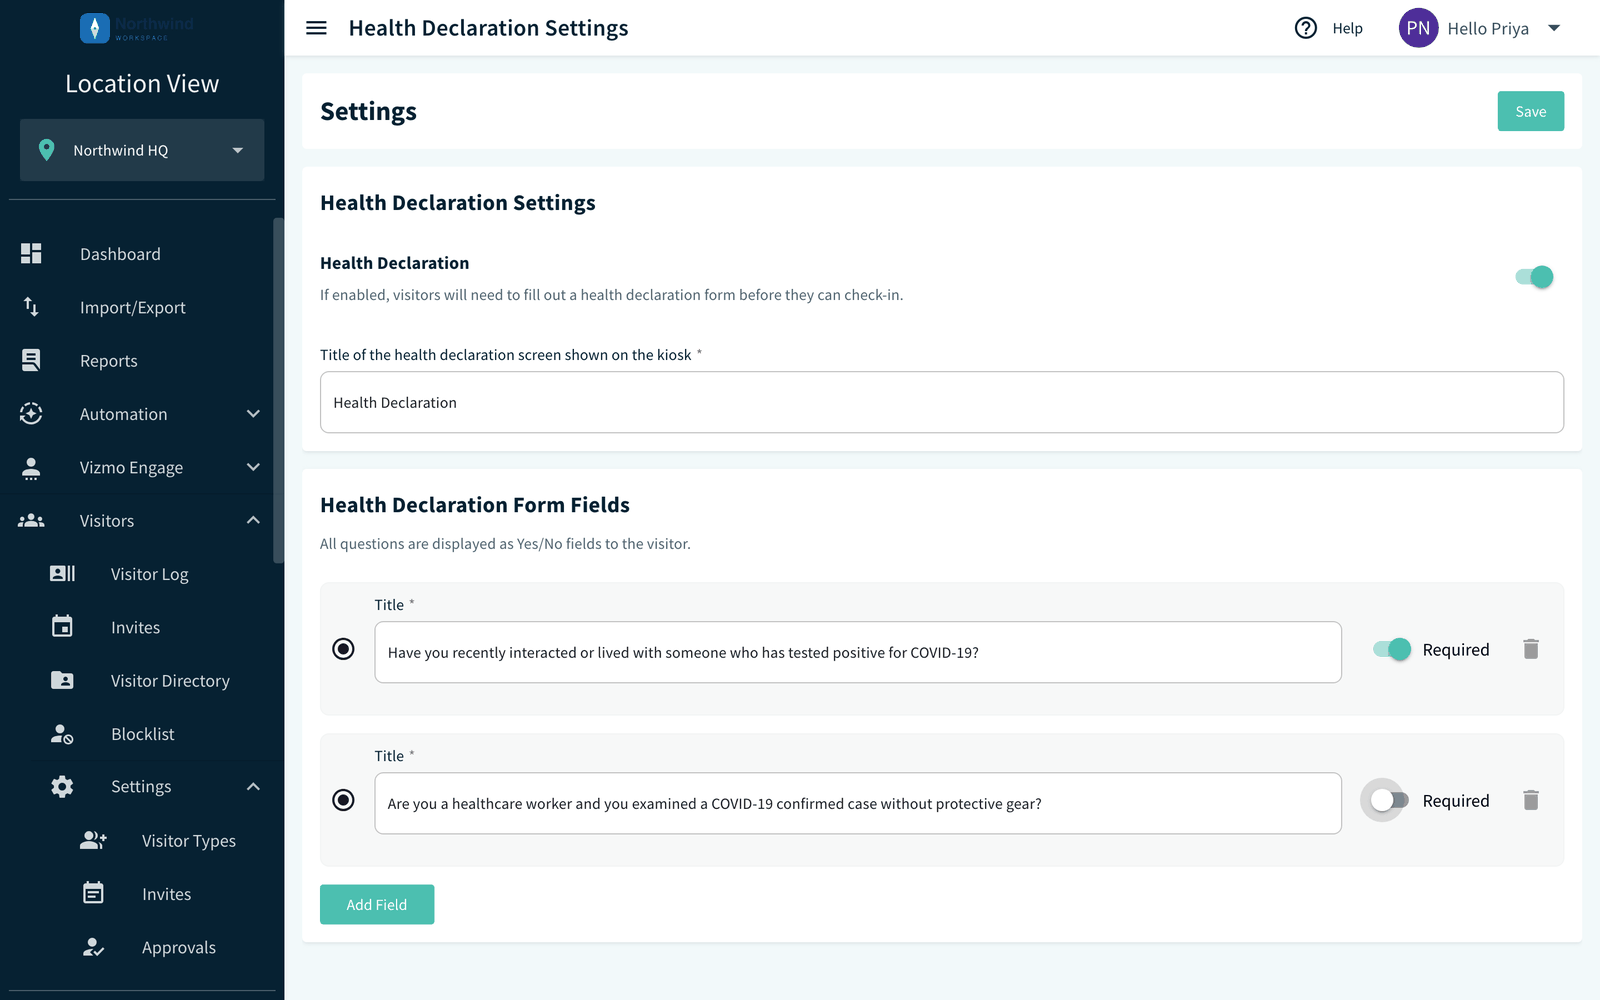Screen dimensions: 1600x1000
Task: Edit the kiosk screen title input field
Action: [942, 402]
